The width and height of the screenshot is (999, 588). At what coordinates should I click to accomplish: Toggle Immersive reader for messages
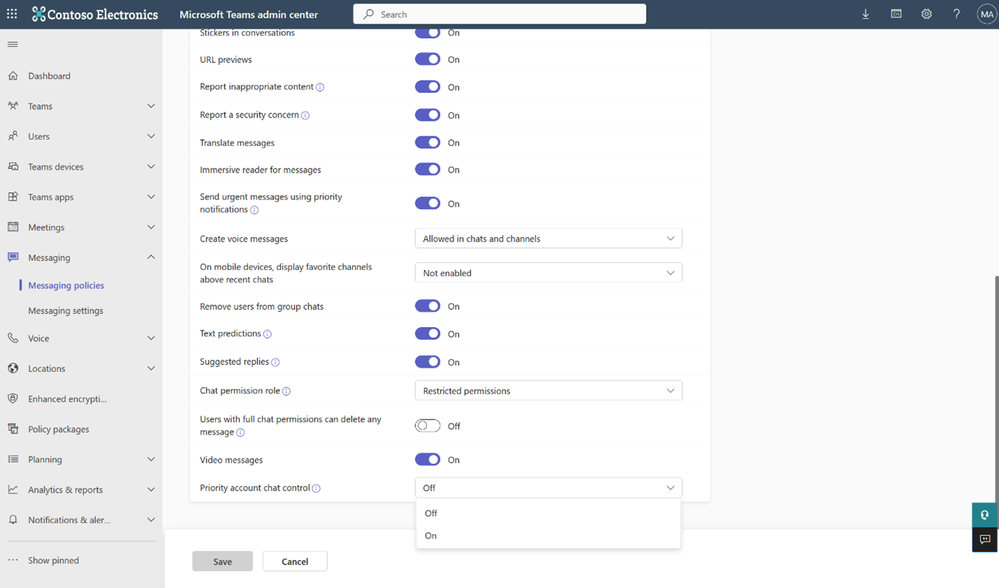428,169
